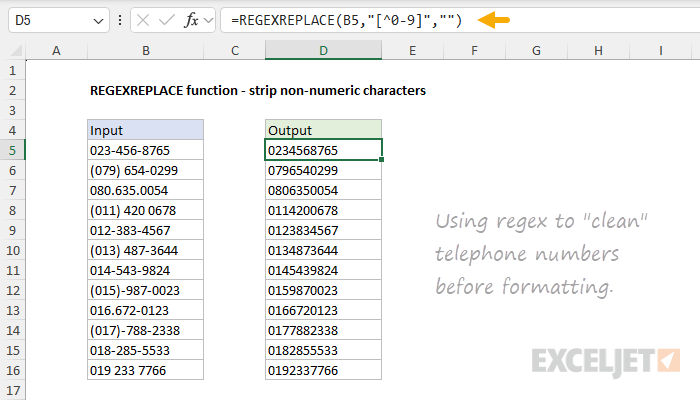Select cell with (017)-788-2338
Screen dimensions: 700x400
click(146, 330)
